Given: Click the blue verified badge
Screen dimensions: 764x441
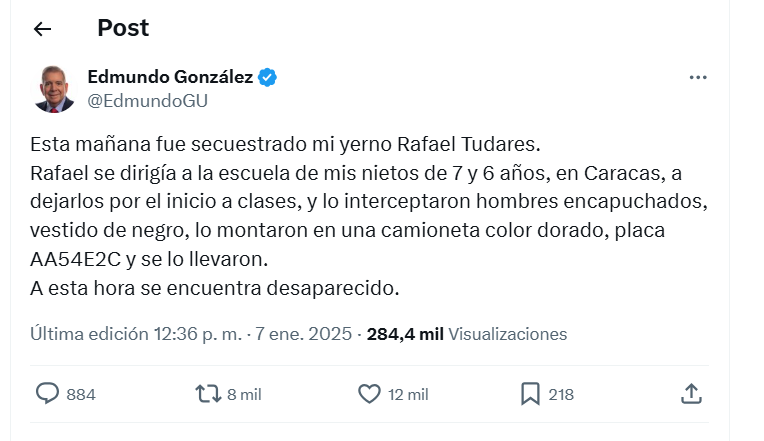Looking at the screenshot, I should 268,77.
